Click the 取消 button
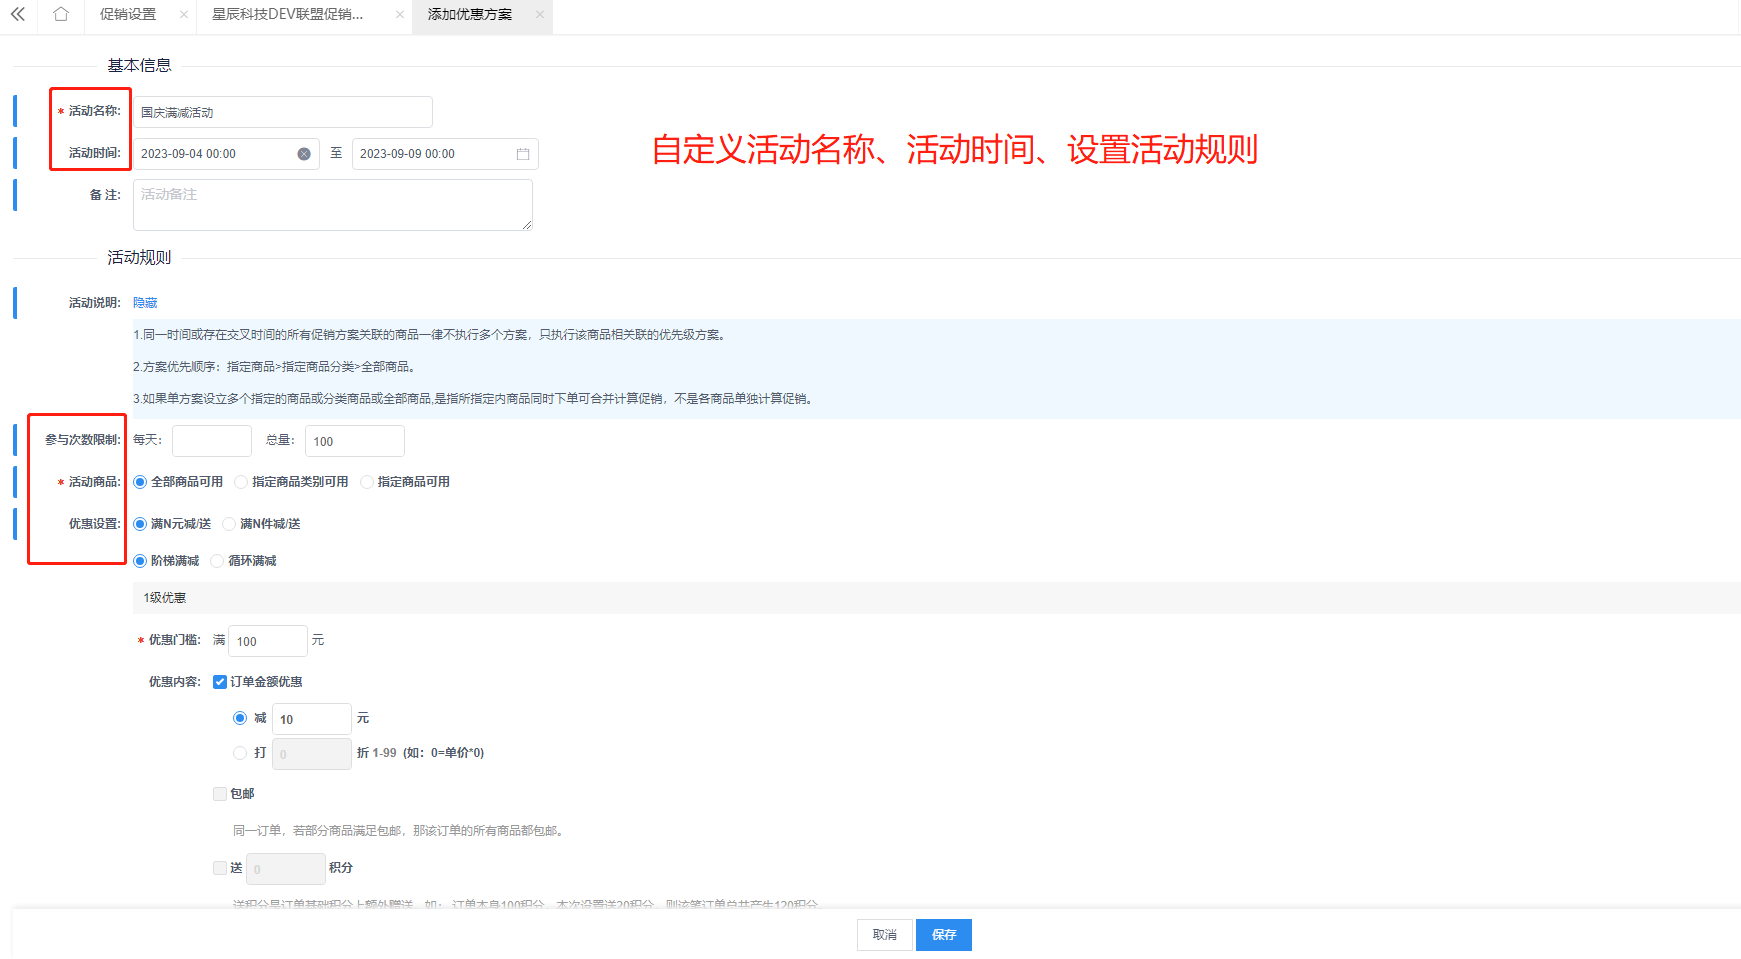 [884, 935]
